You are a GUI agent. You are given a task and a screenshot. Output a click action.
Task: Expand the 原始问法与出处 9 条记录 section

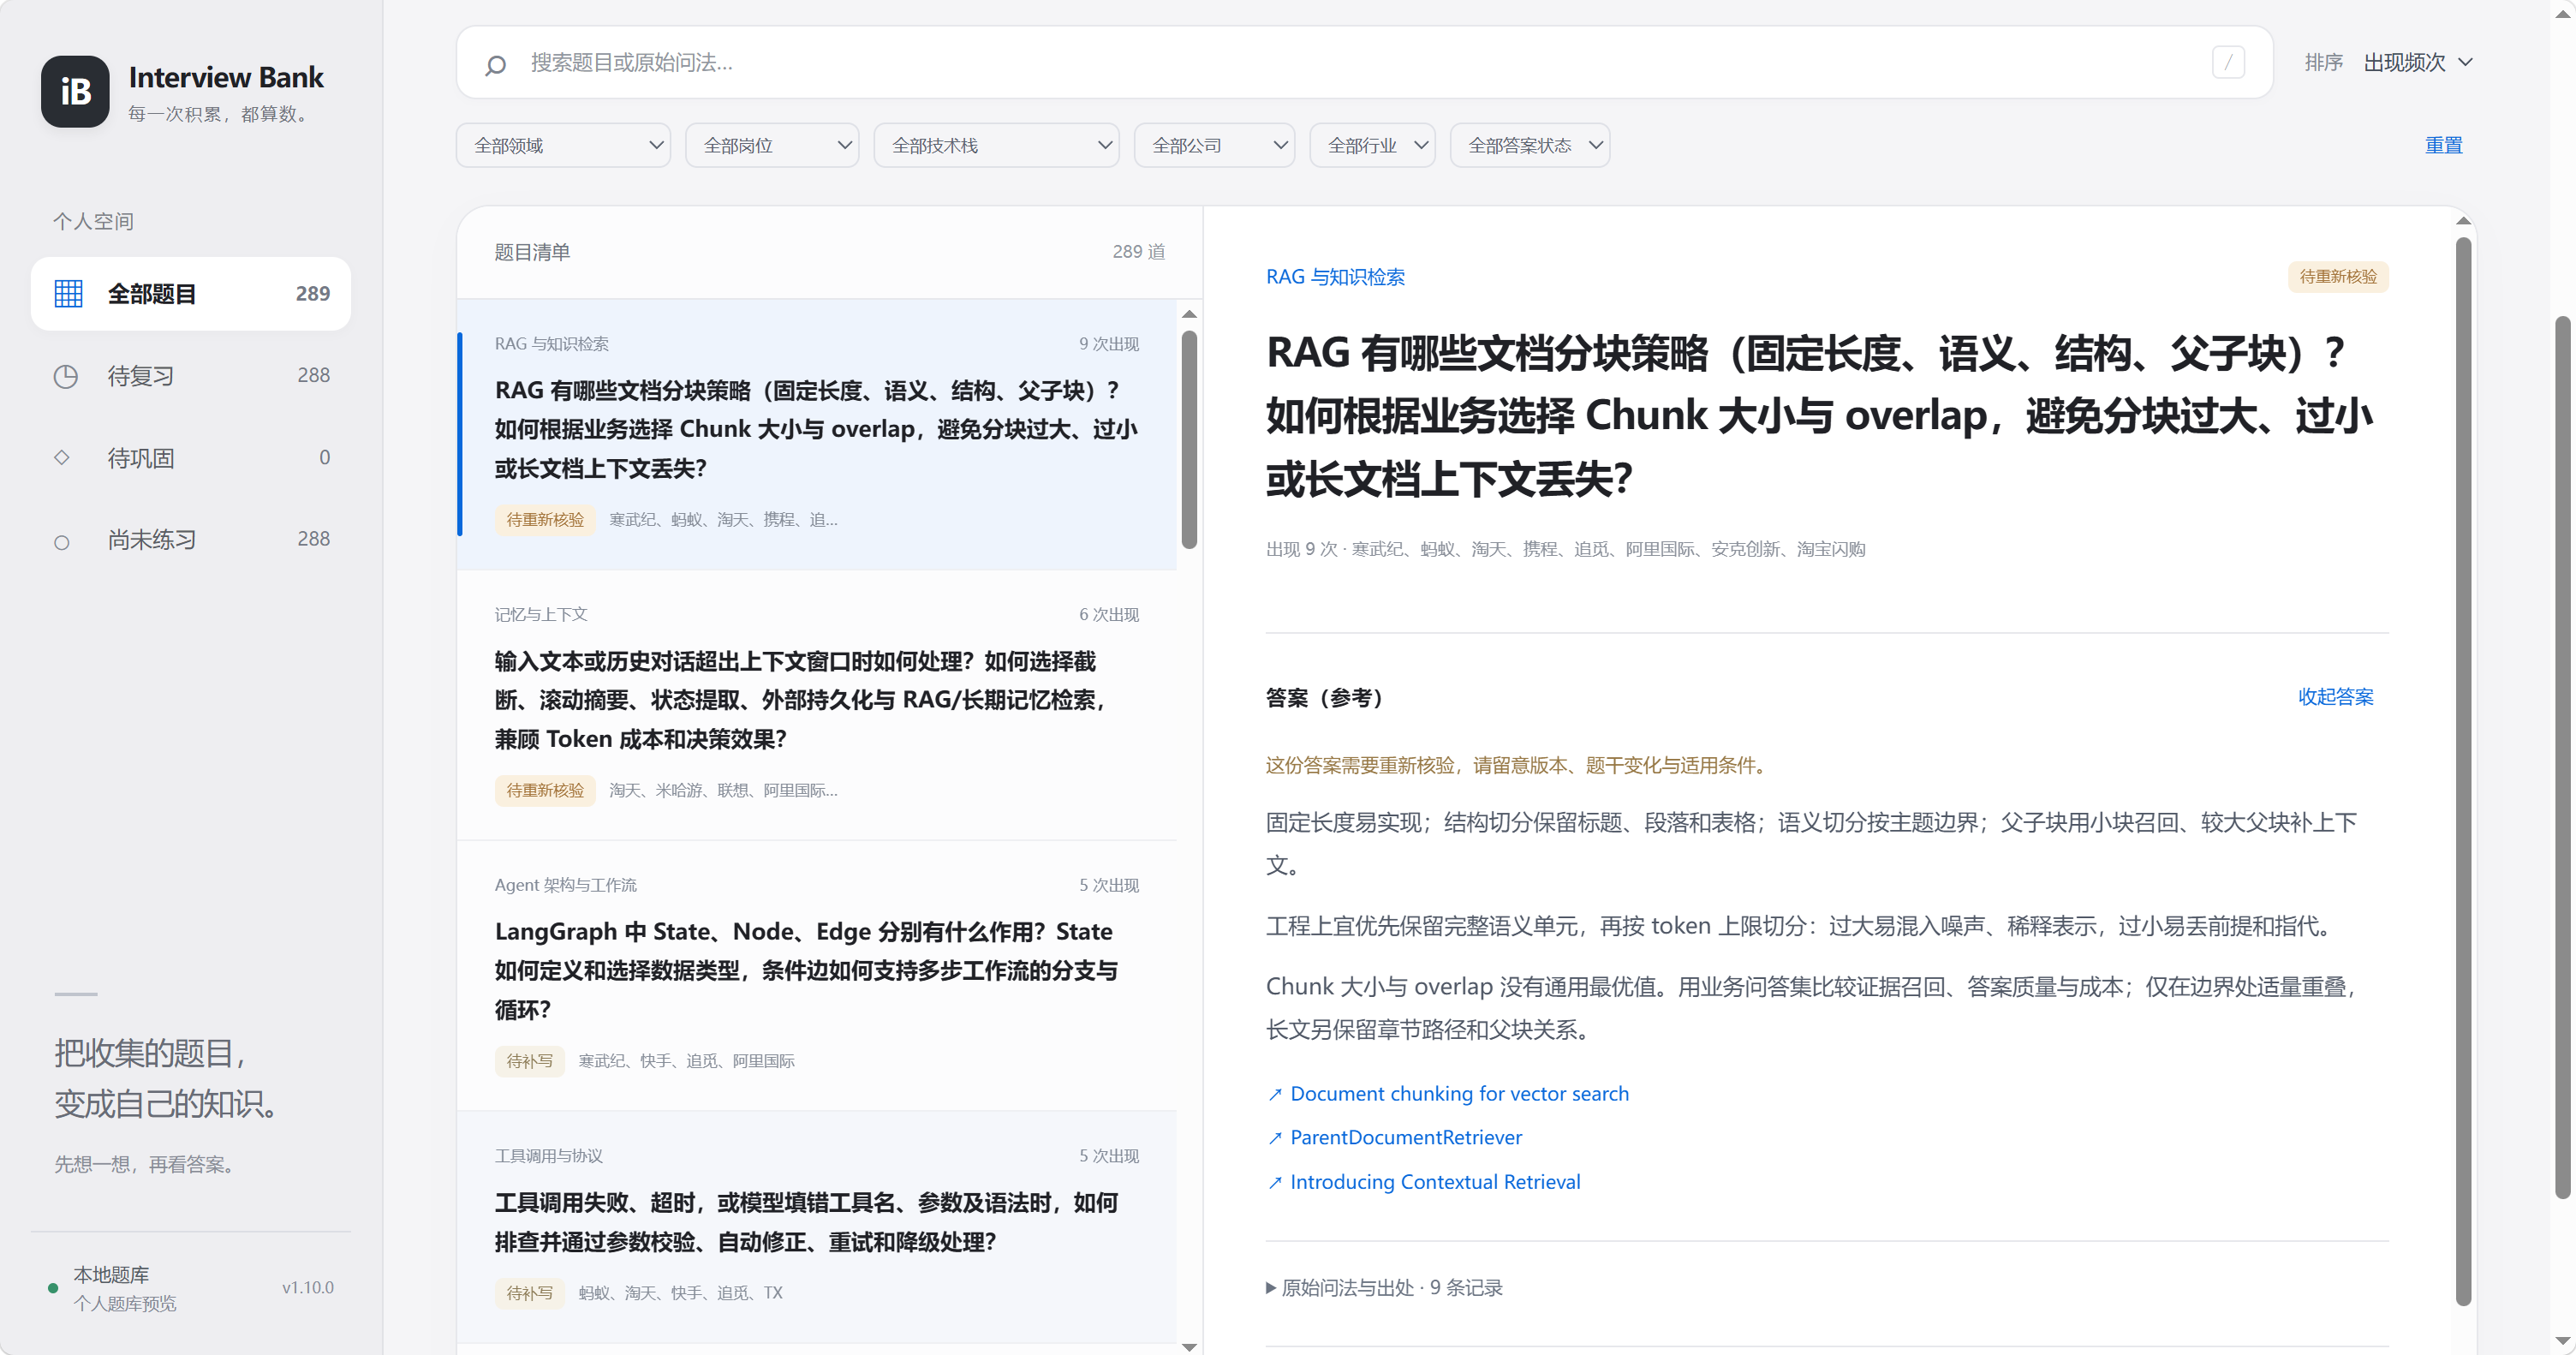coord(1384,1287)
